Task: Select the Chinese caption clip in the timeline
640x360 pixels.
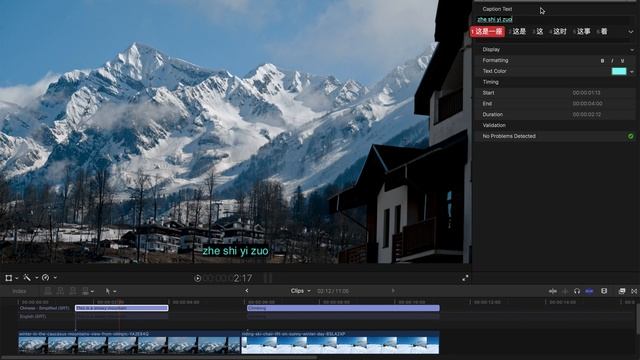Action: click(122, 308)
